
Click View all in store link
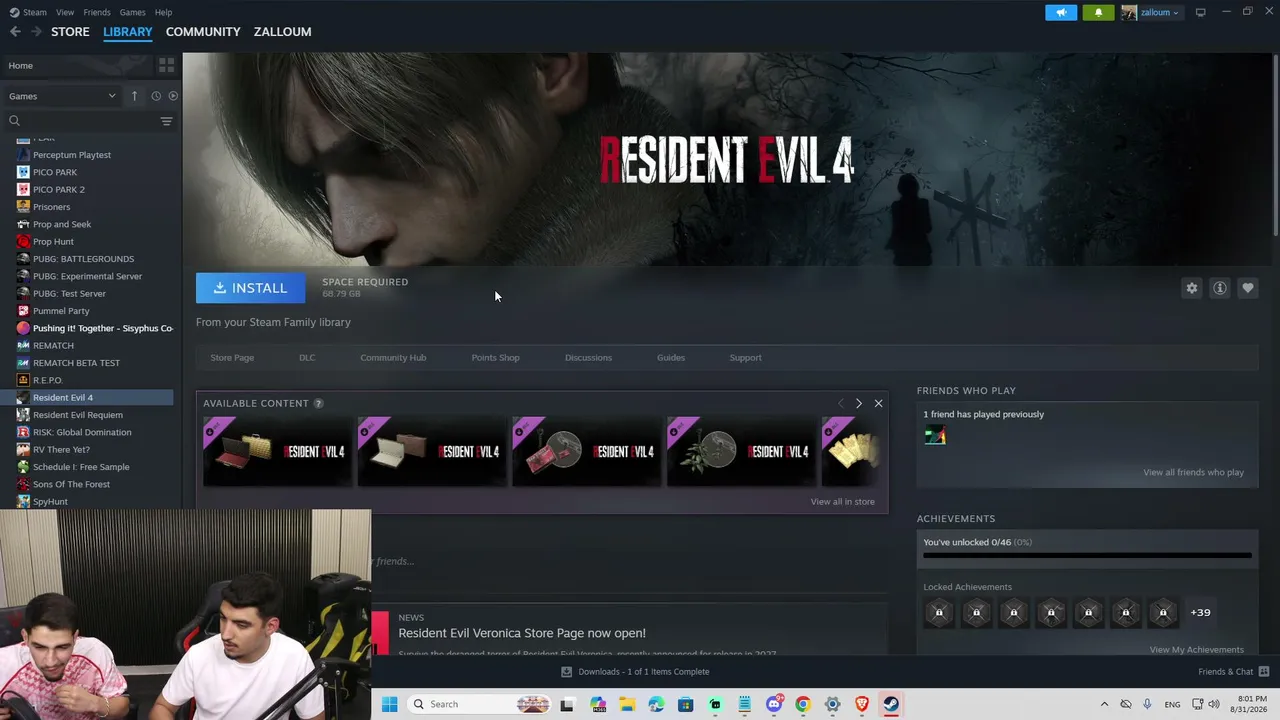click(x=843, y=502)
